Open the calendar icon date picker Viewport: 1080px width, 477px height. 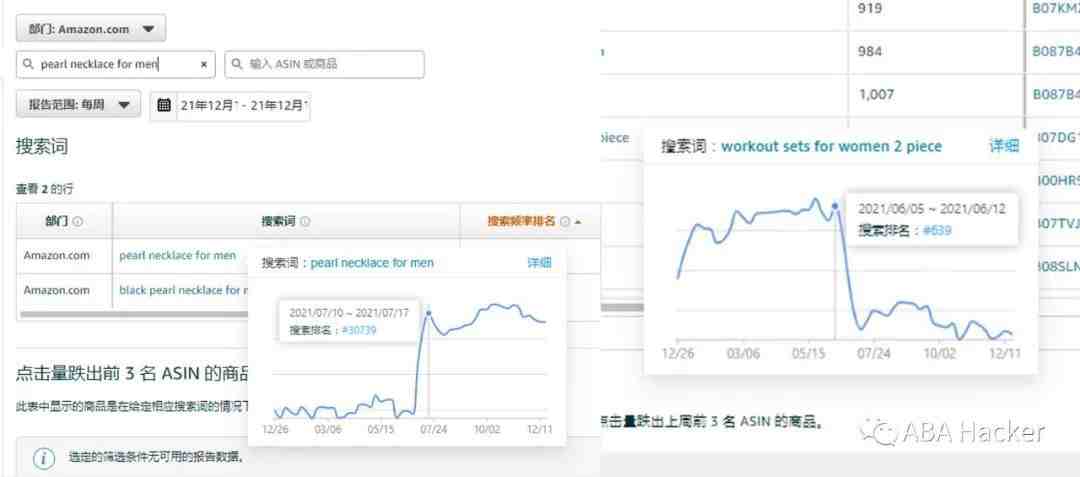click(x=164, y=105)
